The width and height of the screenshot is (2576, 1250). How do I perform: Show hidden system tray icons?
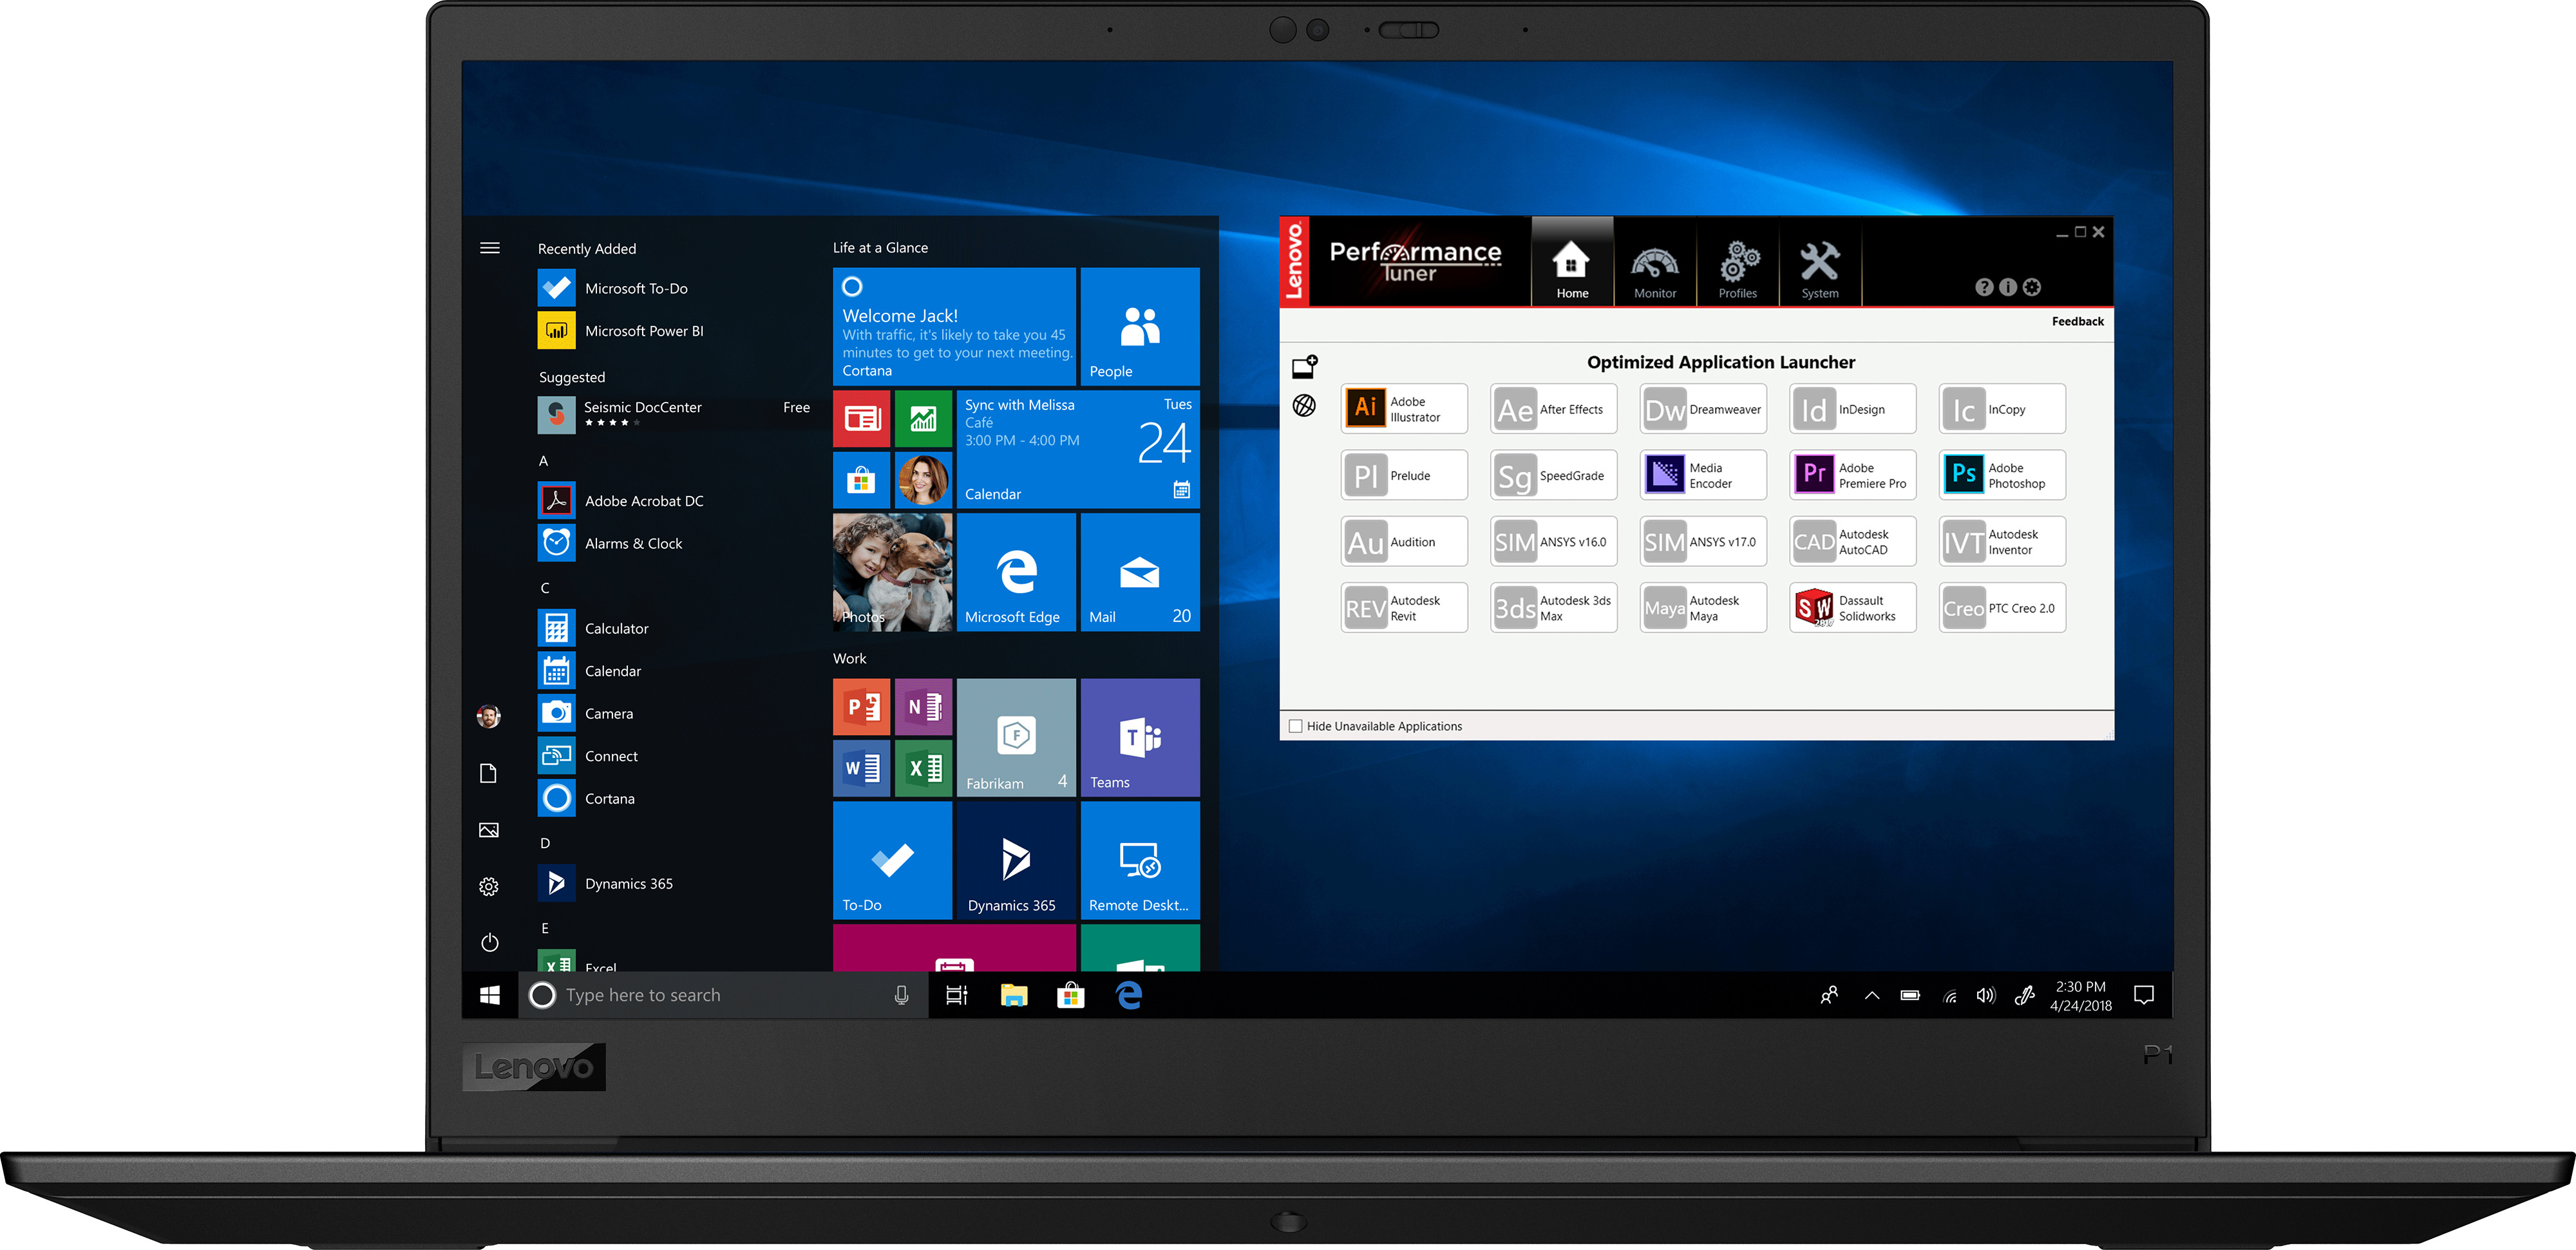[x=1871, y=995]
